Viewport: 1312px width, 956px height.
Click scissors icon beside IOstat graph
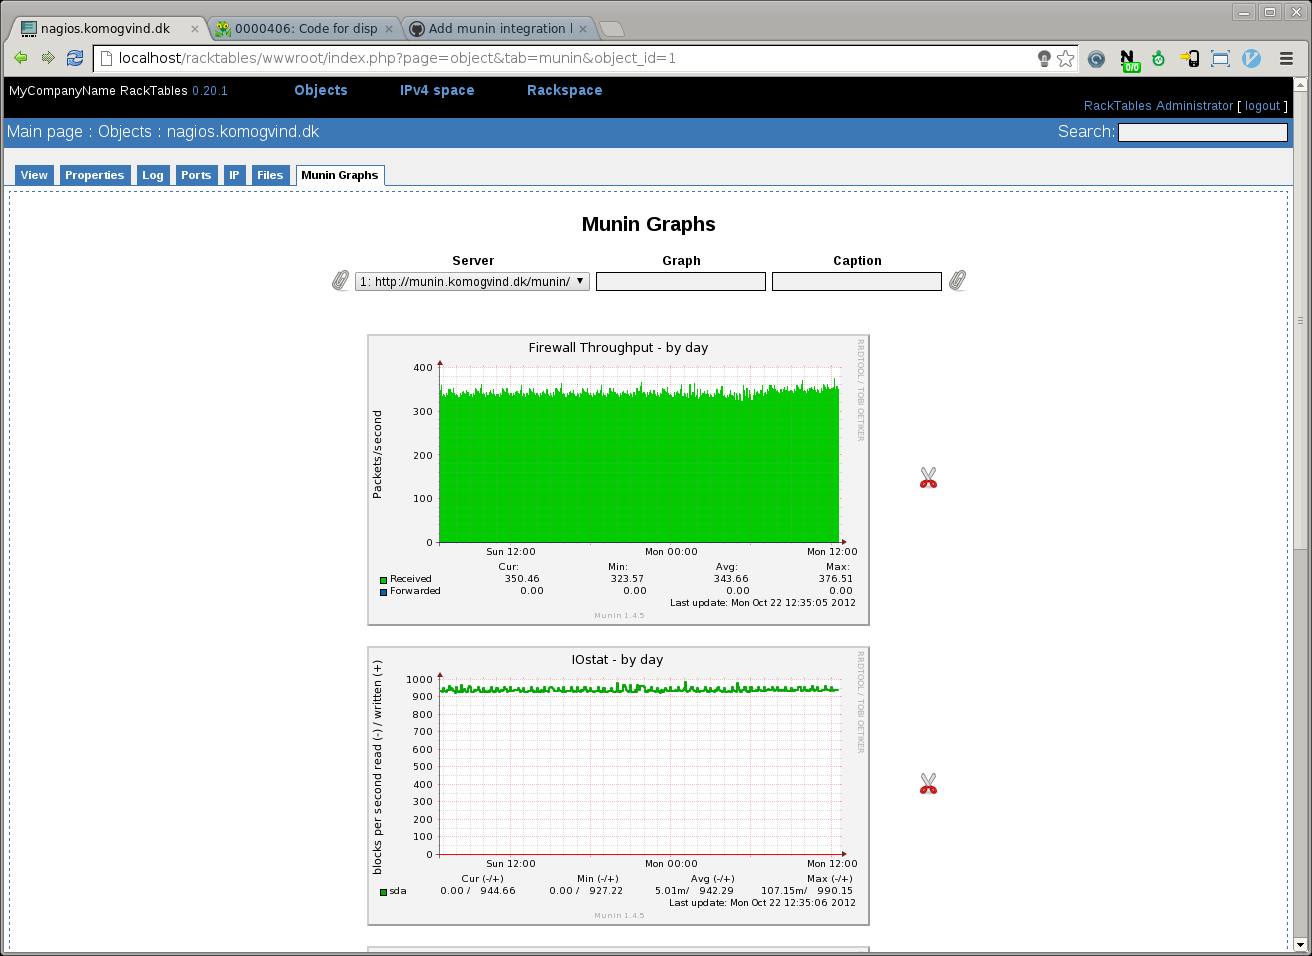(928, 784)
